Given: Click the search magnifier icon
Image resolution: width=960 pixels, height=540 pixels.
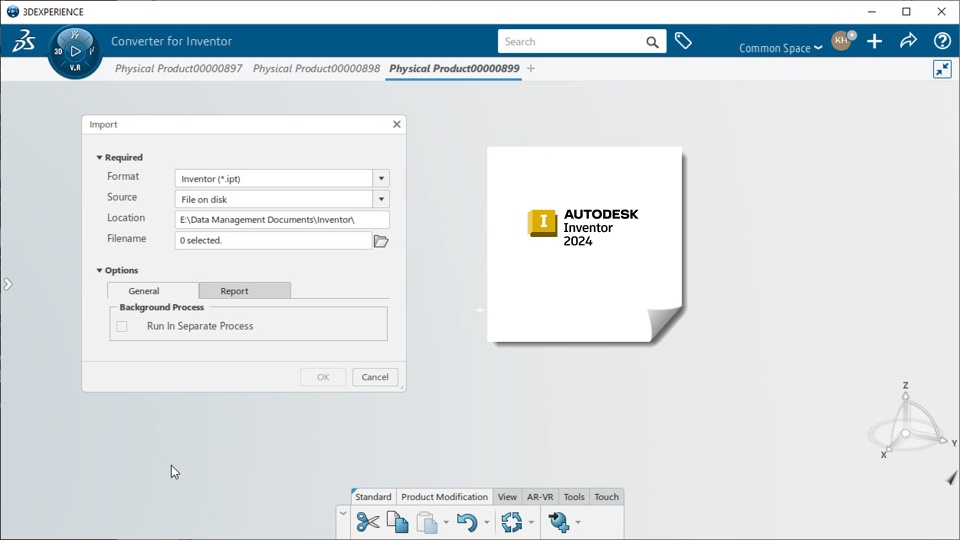Looking at the screenshot, I should point(652,42).
